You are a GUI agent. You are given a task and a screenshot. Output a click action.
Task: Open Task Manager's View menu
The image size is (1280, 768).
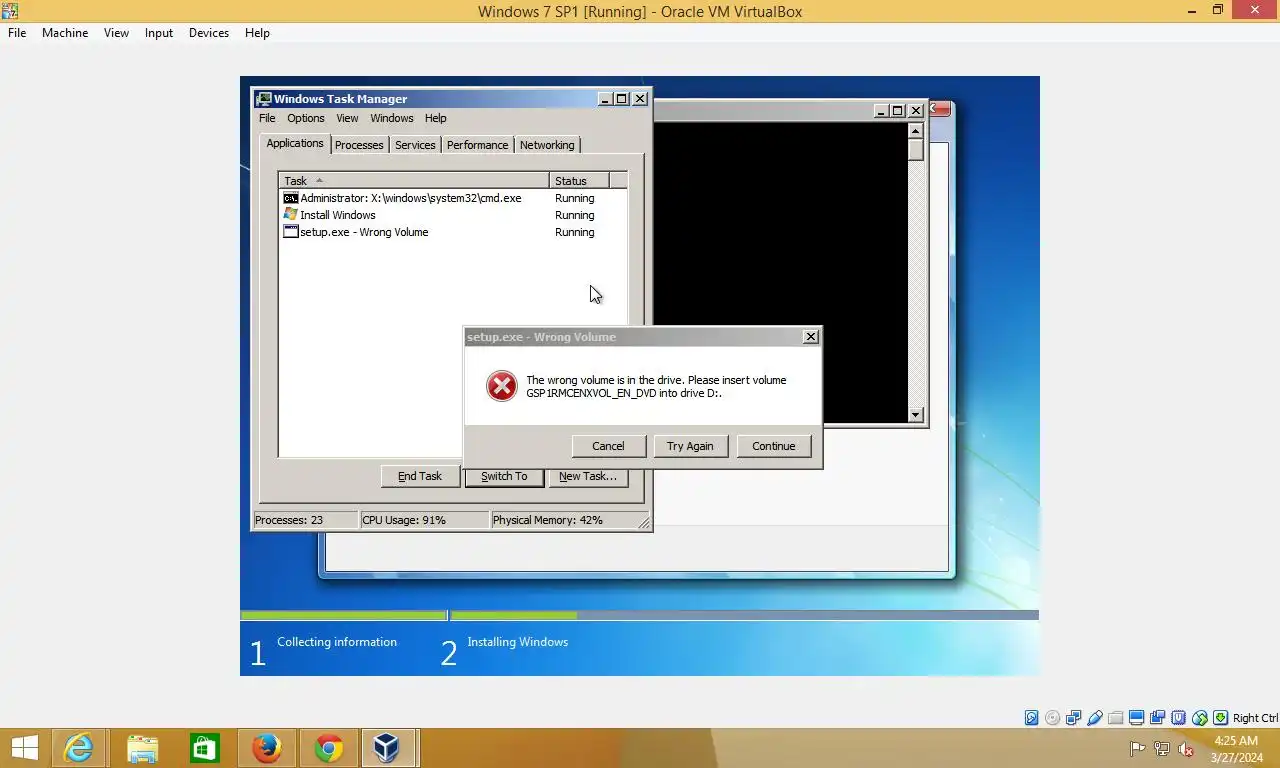[x=347, y=118]
